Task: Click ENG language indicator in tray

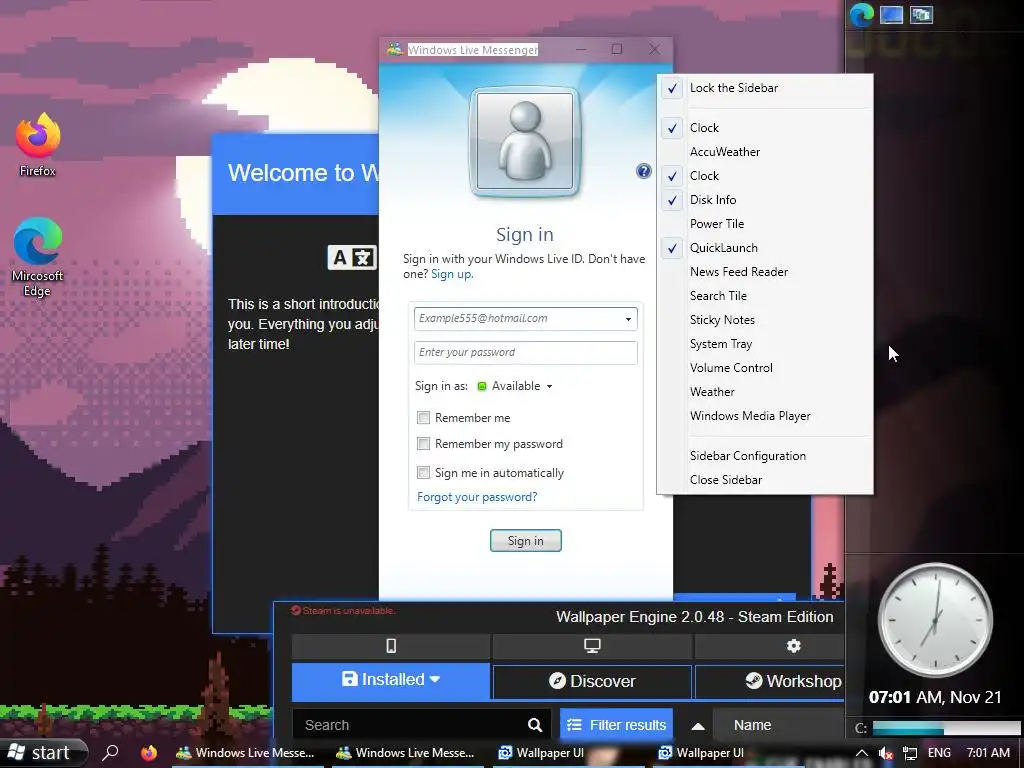Action: tap(939, 753)
